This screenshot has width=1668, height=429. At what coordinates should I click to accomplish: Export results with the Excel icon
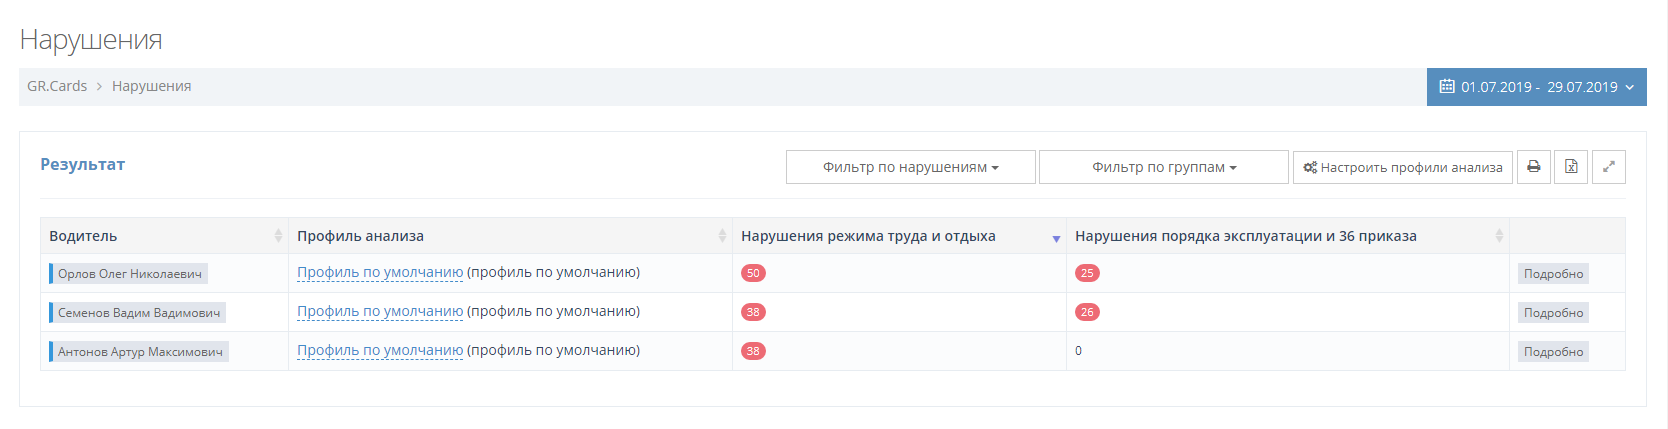pyautogui.click(x=1571, y=167)
